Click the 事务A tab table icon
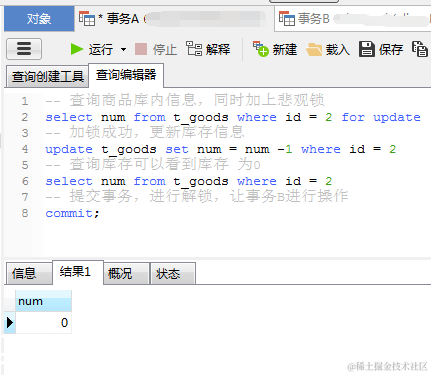Screen dimensions: 431x375 87,18
